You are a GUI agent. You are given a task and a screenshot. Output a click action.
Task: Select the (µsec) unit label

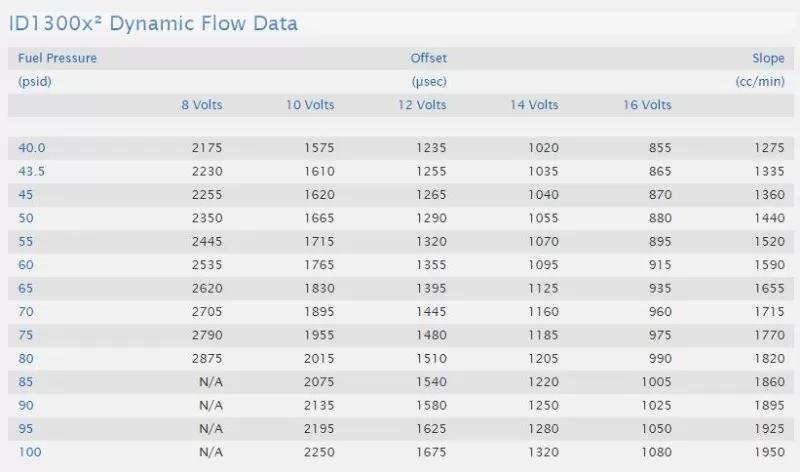point(429,82)
